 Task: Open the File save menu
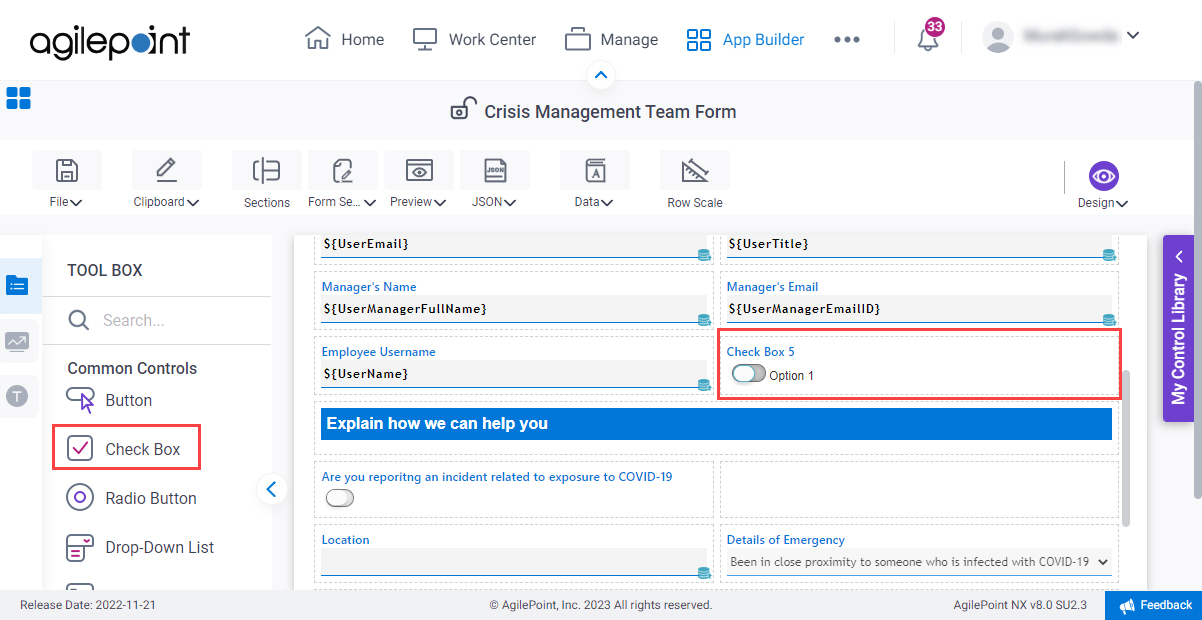point(66,180)
